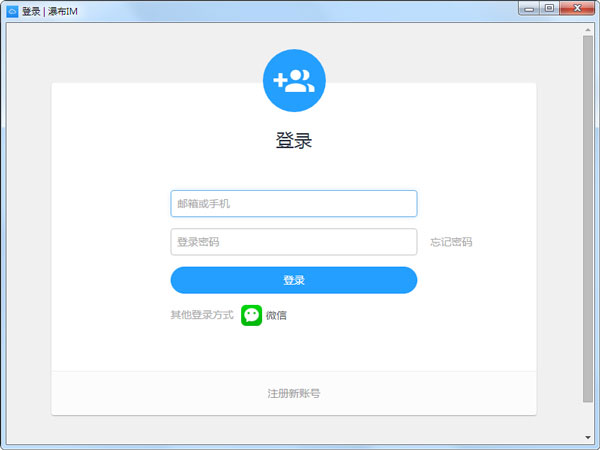The height and width of the screenshot is (450, 600).
Task: Maximize the login window
Action: [549, 8]
